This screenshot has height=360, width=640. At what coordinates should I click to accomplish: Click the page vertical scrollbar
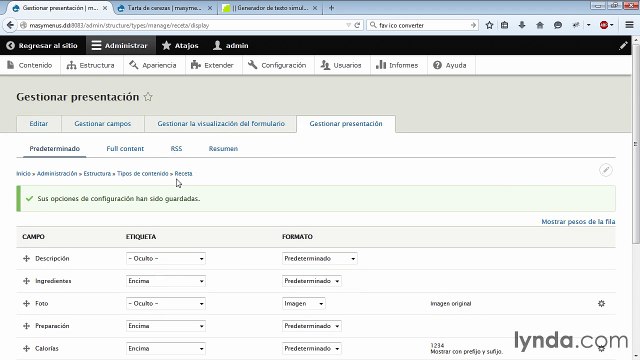point(636,143)
